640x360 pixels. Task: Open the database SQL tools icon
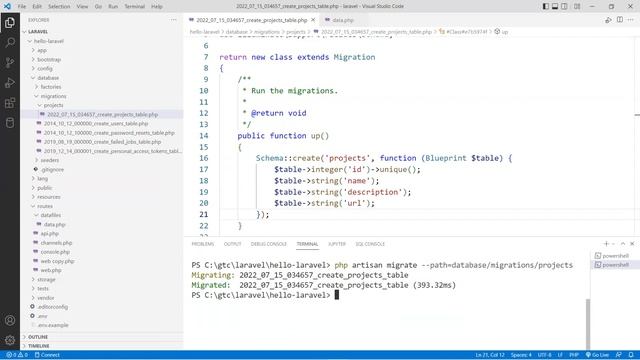pyautogui.click(x=10, y=122)
